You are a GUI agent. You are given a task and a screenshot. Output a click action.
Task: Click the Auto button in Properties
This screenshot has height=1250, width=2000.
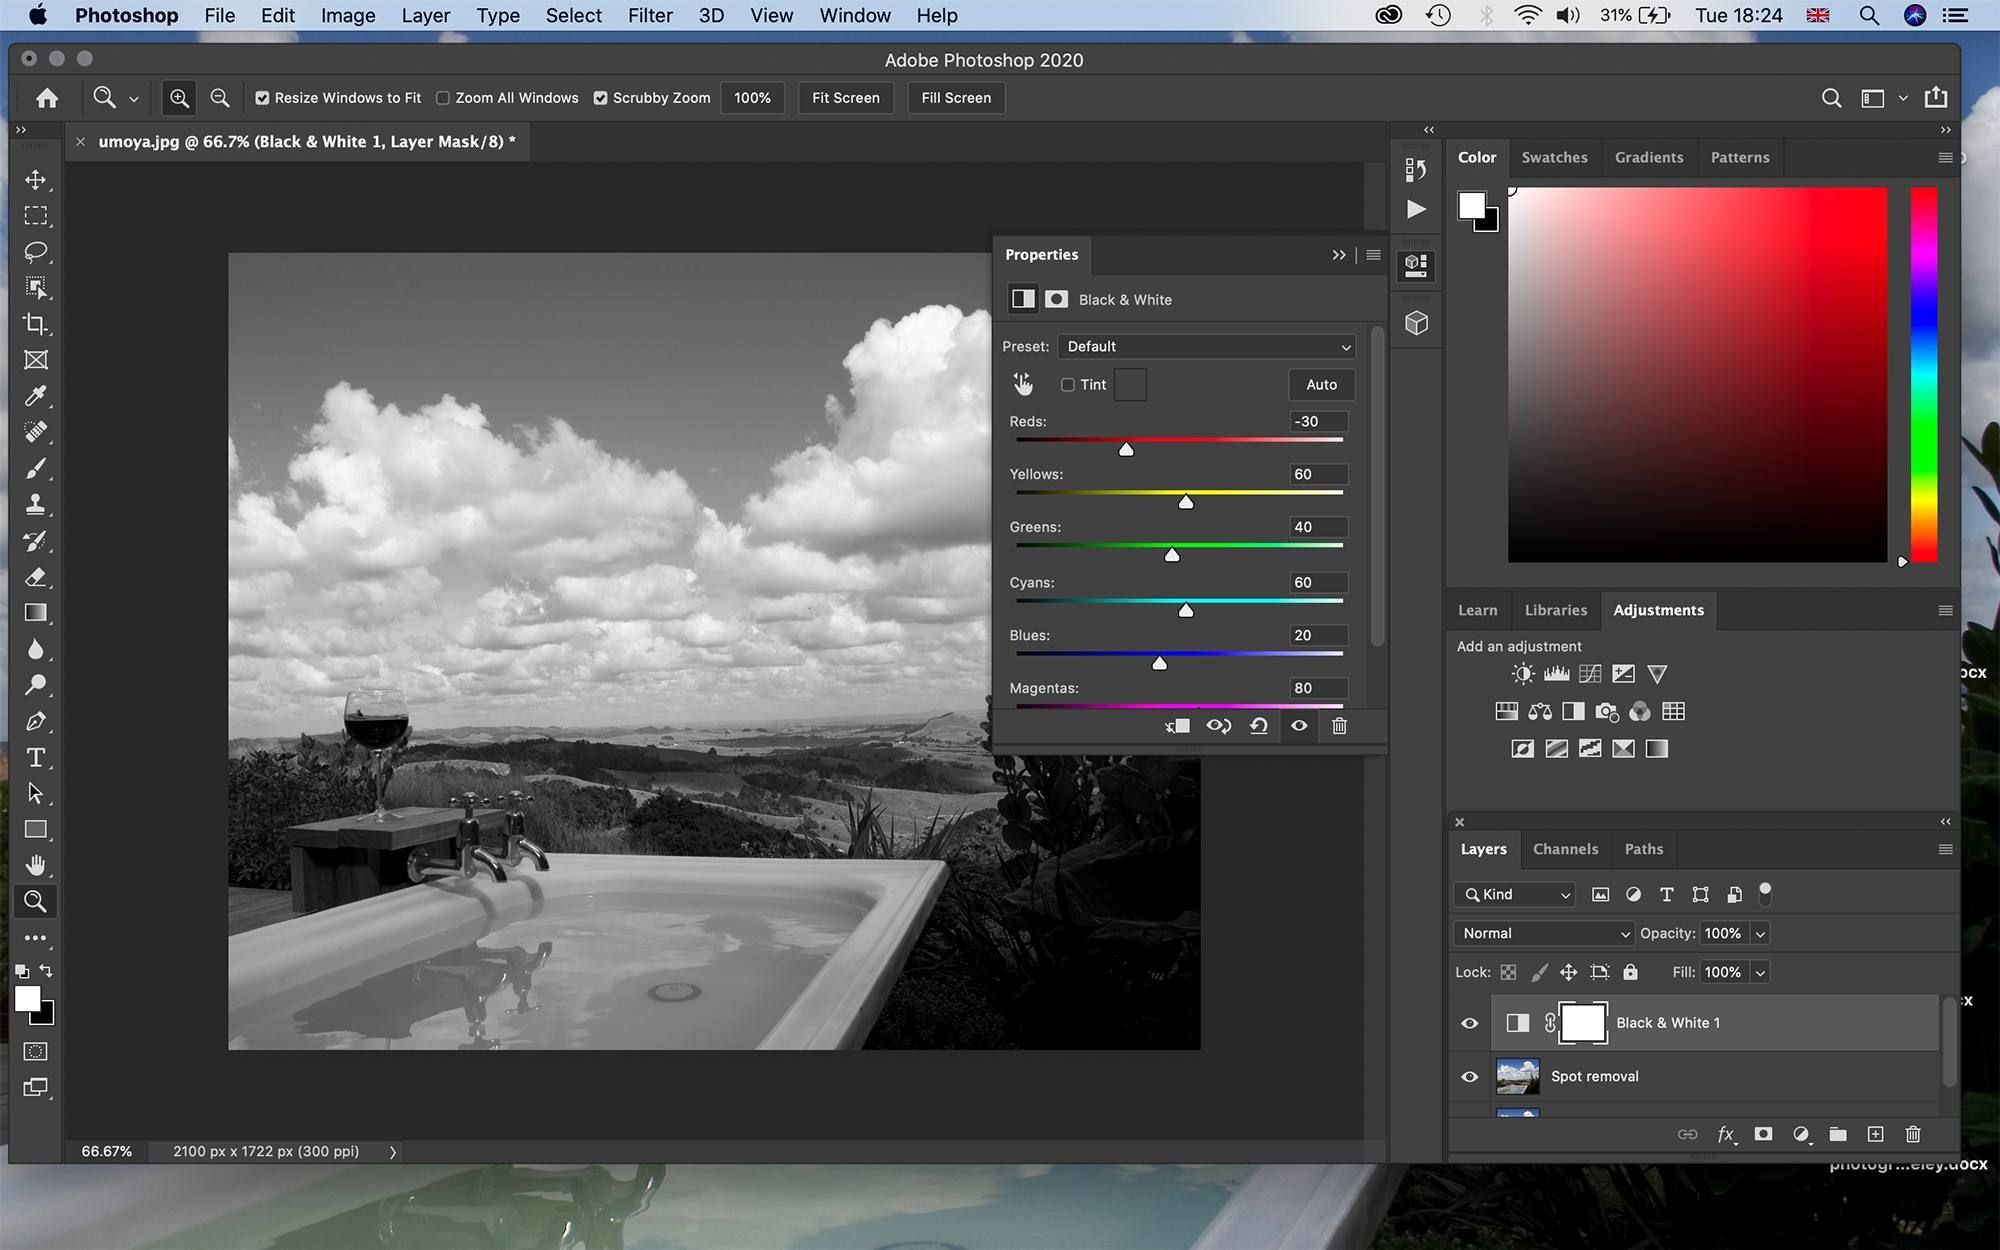click(1319, 385)
